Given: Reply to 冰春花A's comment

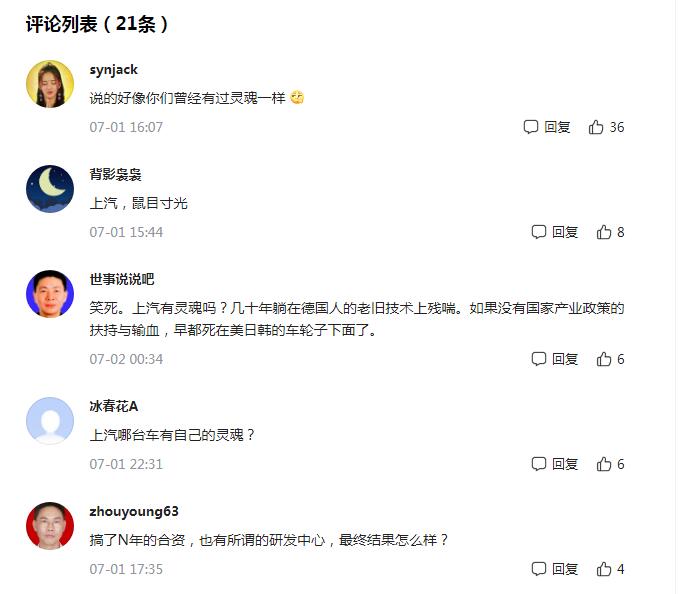Looking at the screenshot, I should [x=555, y=464].
